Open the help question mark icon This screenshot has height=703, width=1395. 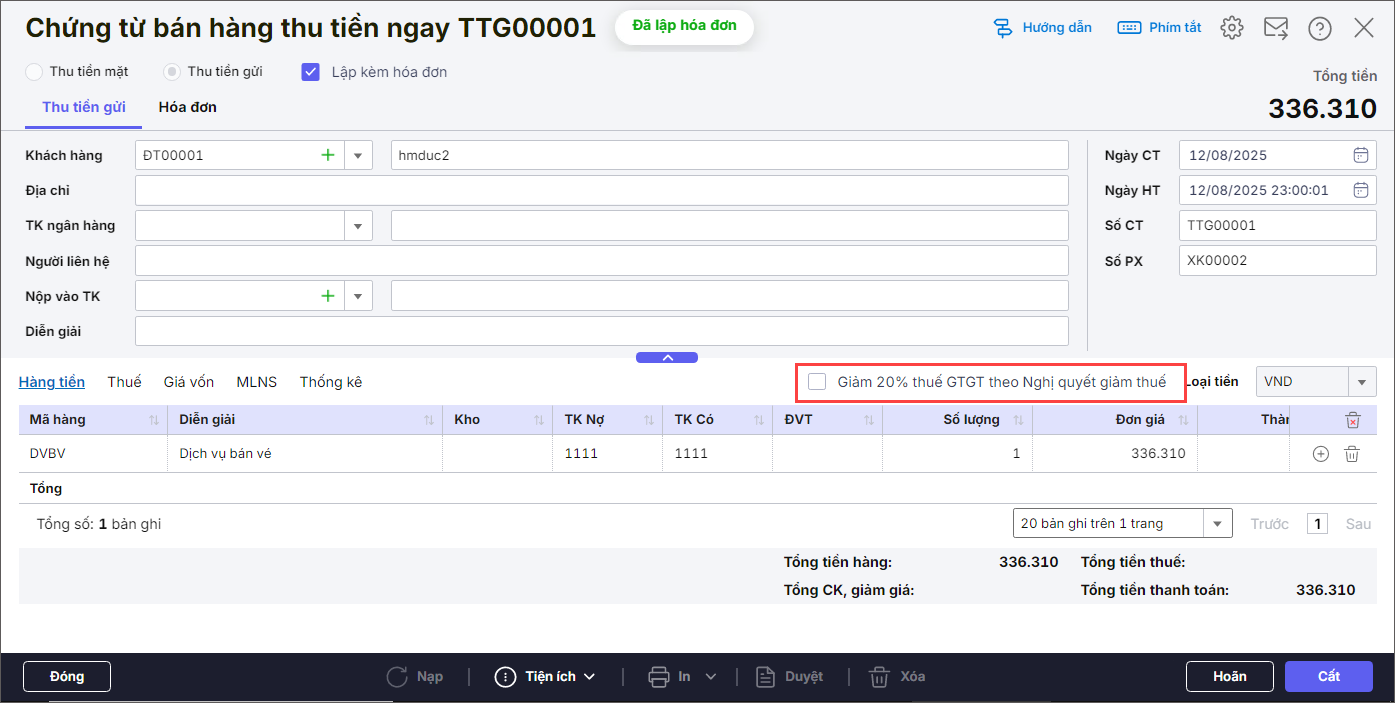(x=1320, y=28)
